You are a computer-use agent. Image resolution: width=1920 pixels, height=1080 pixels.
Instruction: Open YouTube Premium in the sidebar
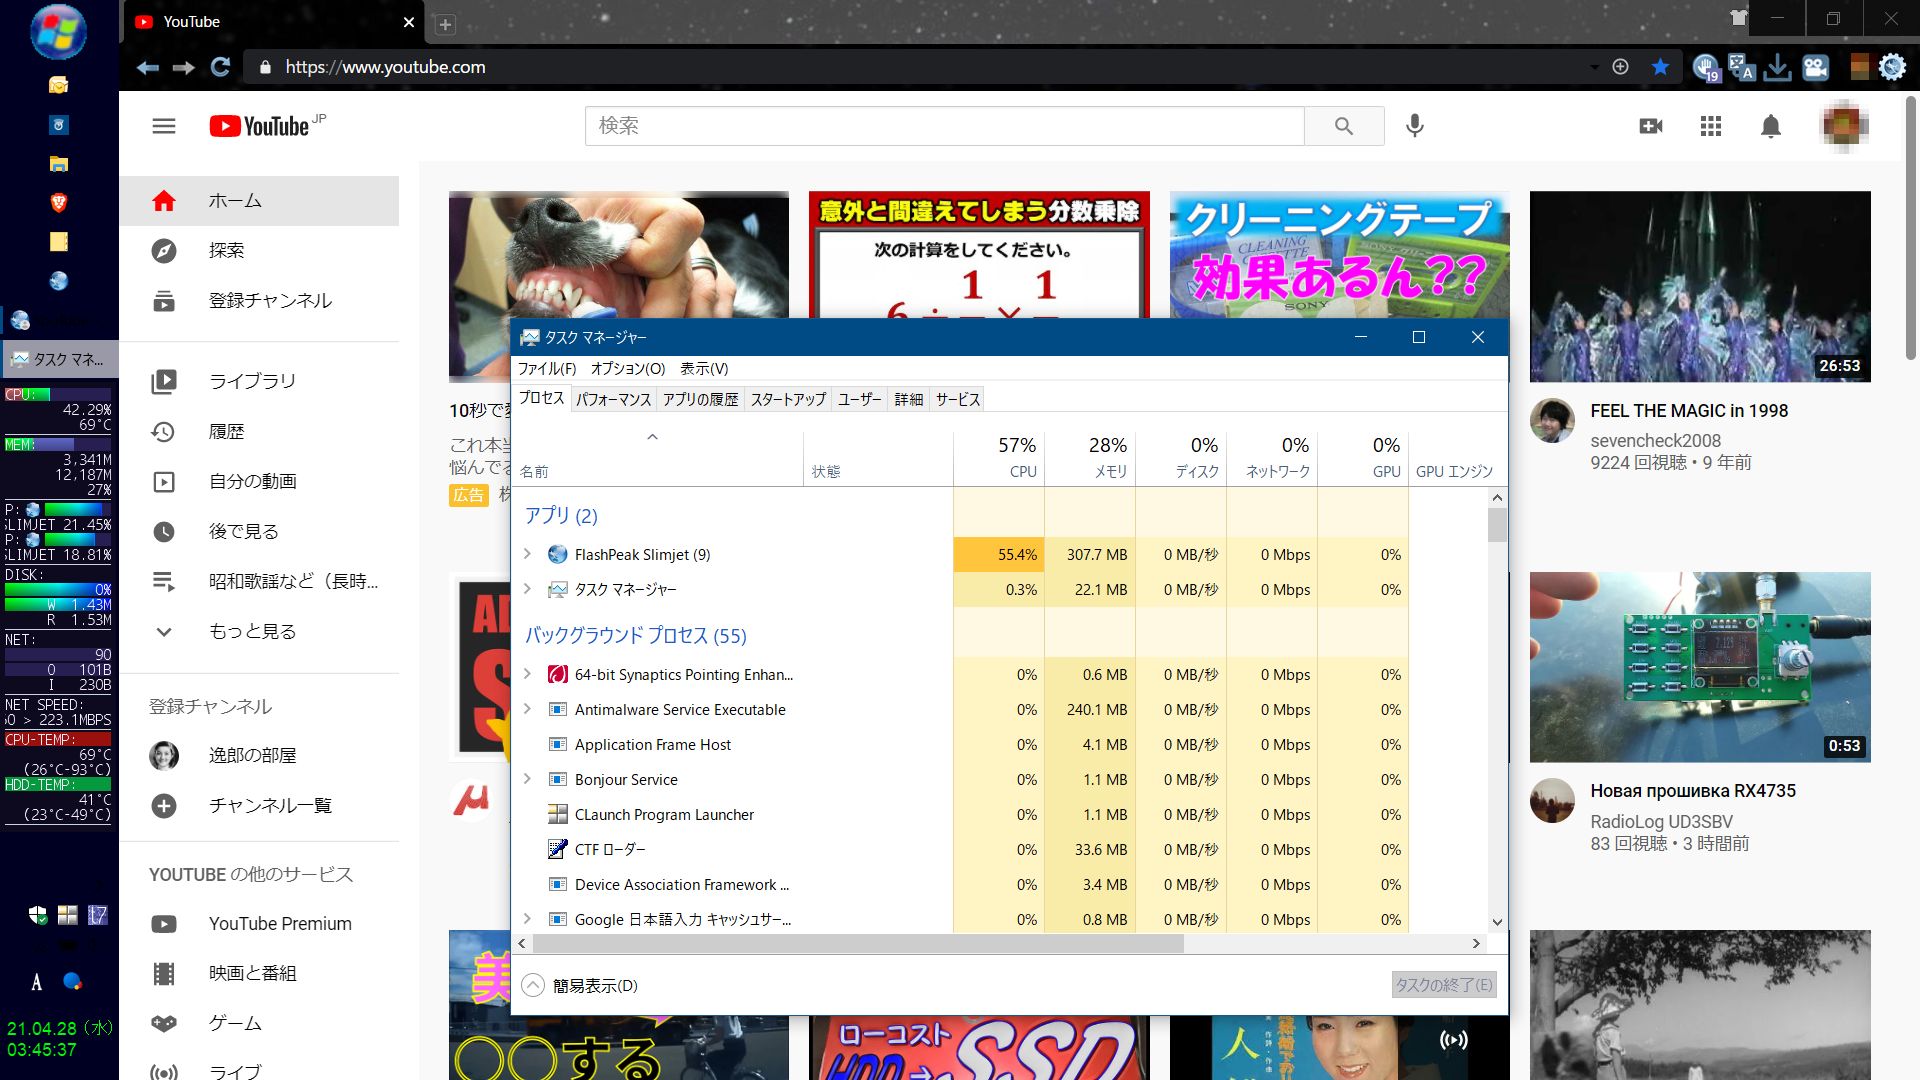click(x=259, y=924)
